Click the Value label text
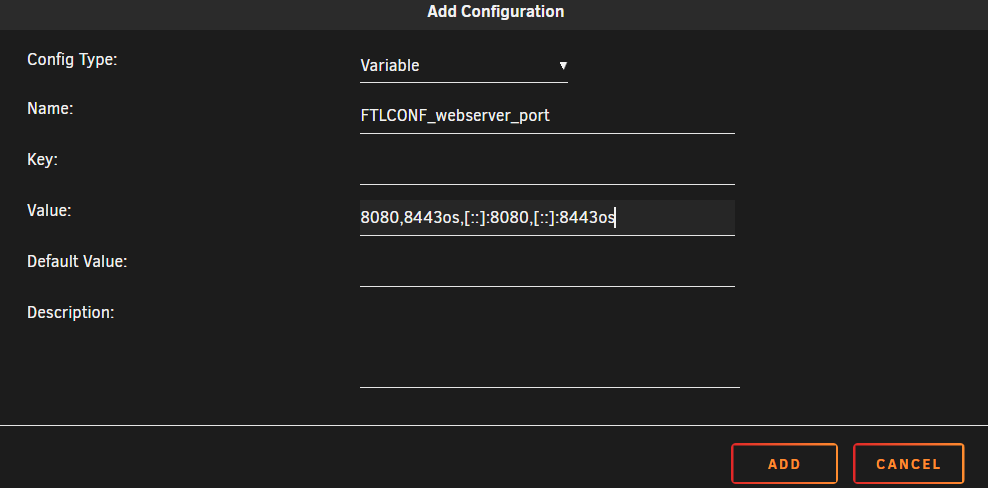 click(x=49, y=210)
